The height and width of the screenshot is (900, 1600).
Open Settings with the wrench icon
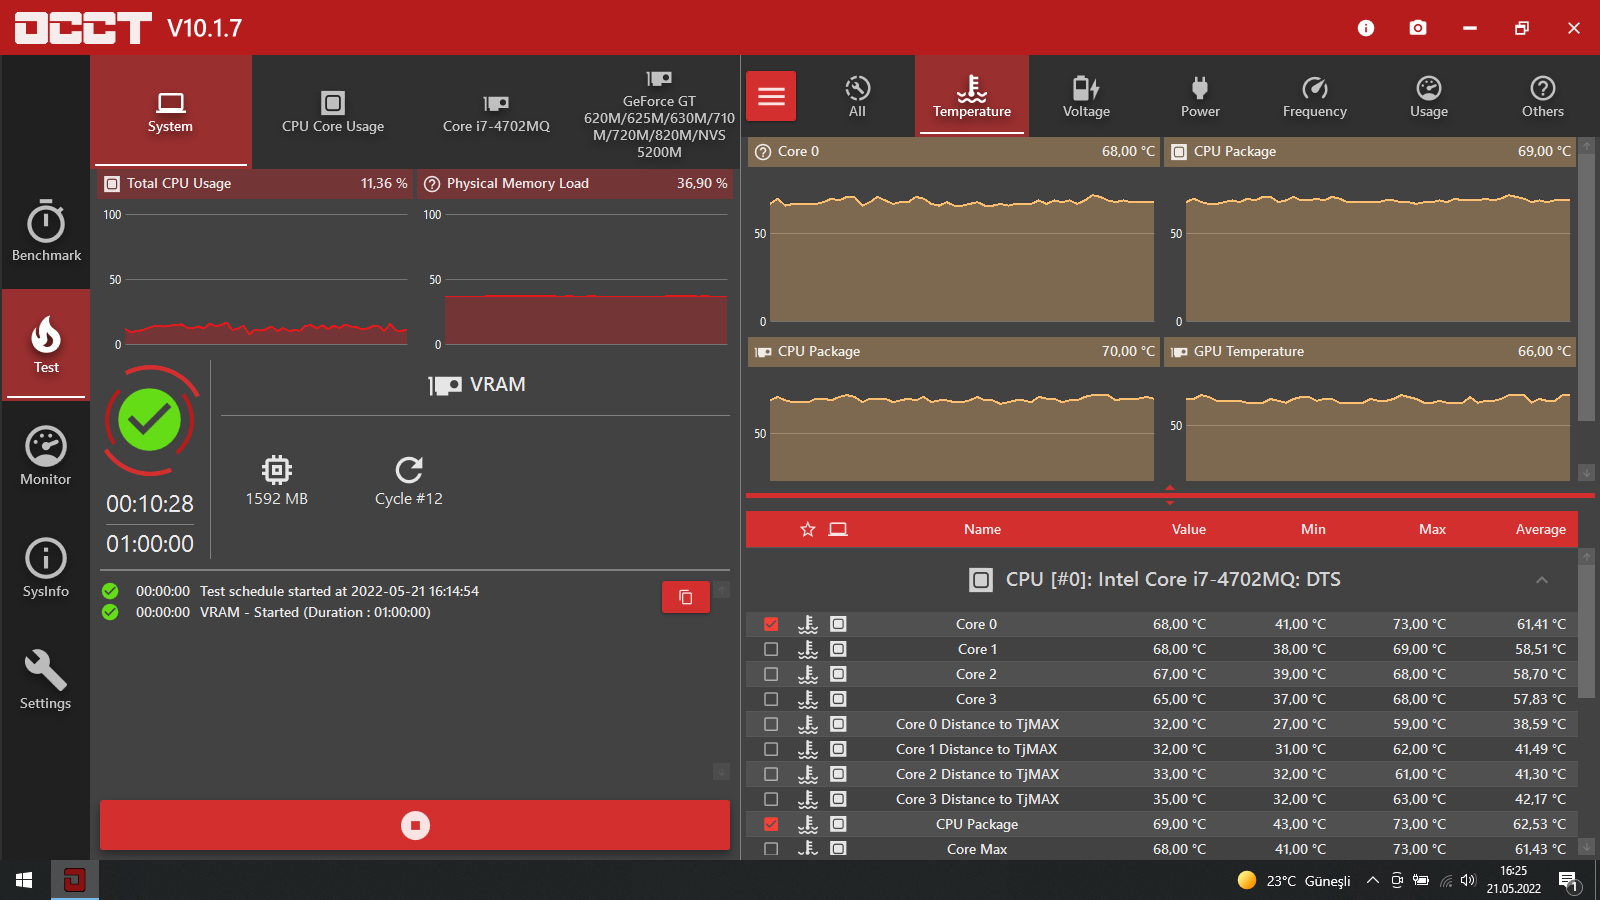point(46,680)
